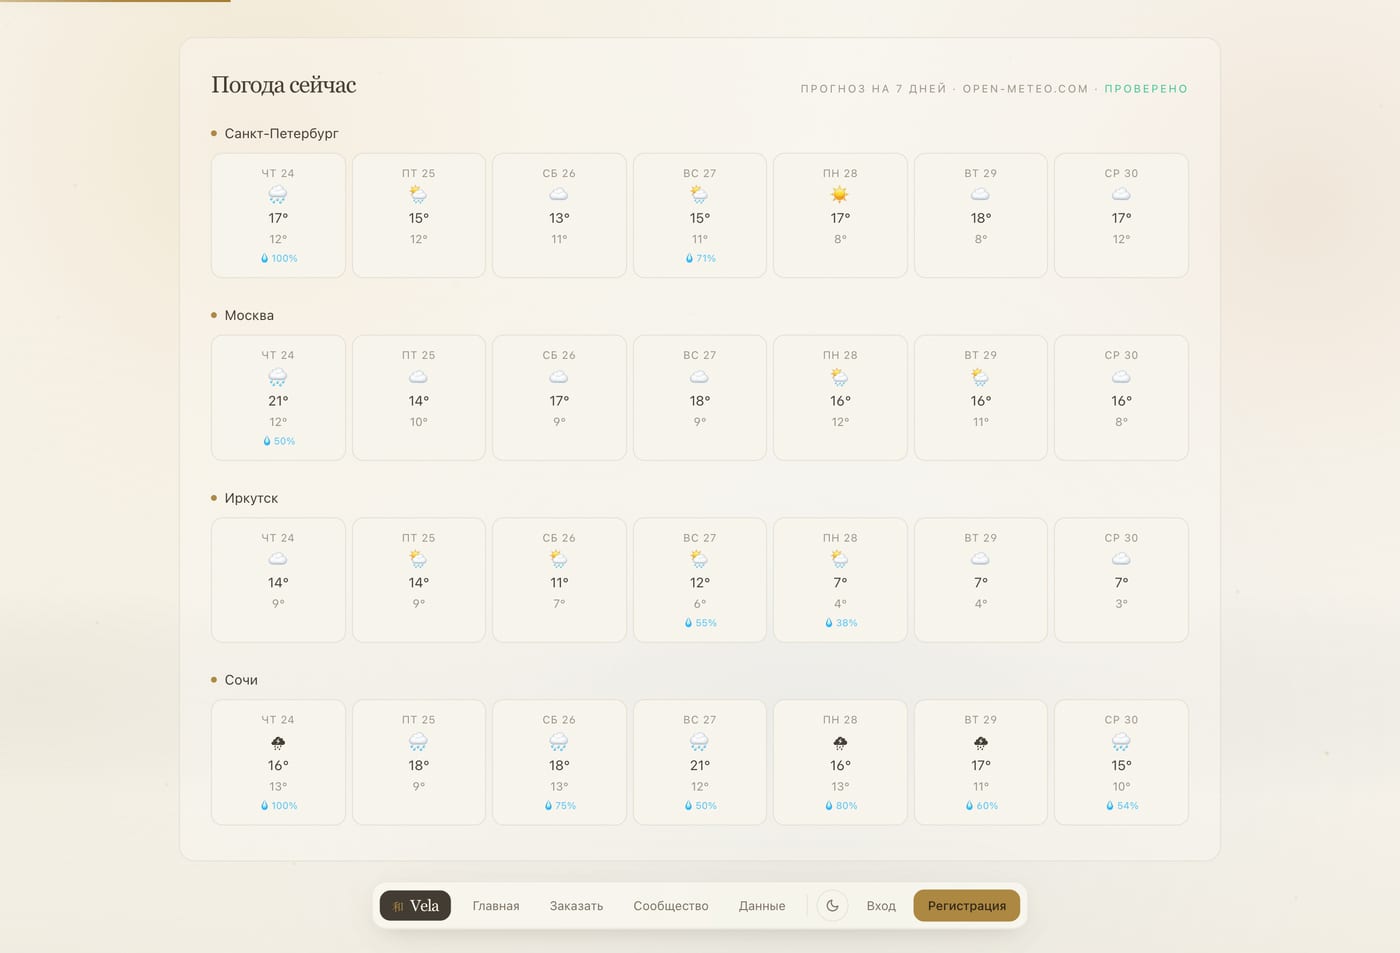The width and height of the screenshot is (1400, 953).
Task: Click the Vela logo button
Action: click(415, 906)
